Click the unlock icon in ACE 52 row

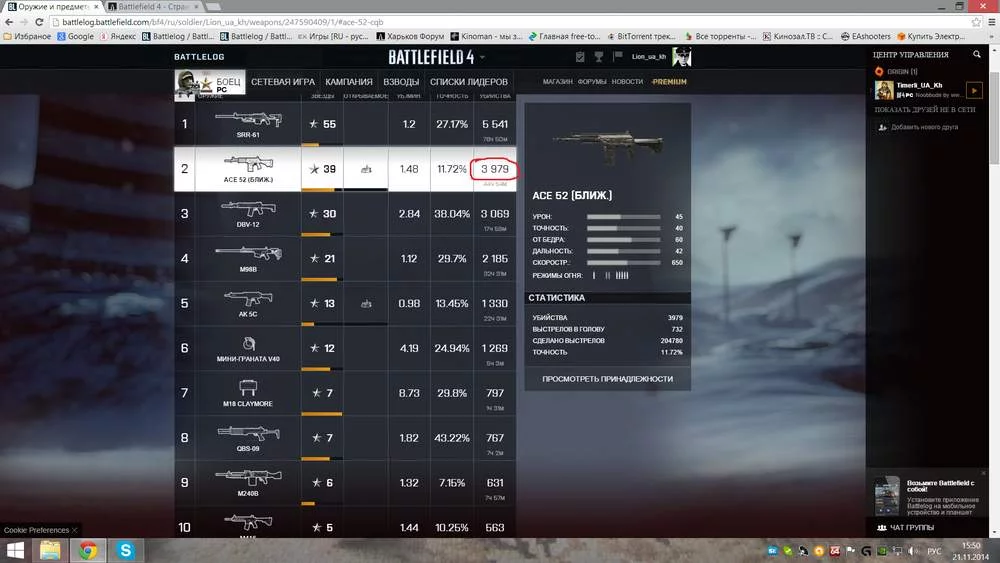tap(366, 169)
